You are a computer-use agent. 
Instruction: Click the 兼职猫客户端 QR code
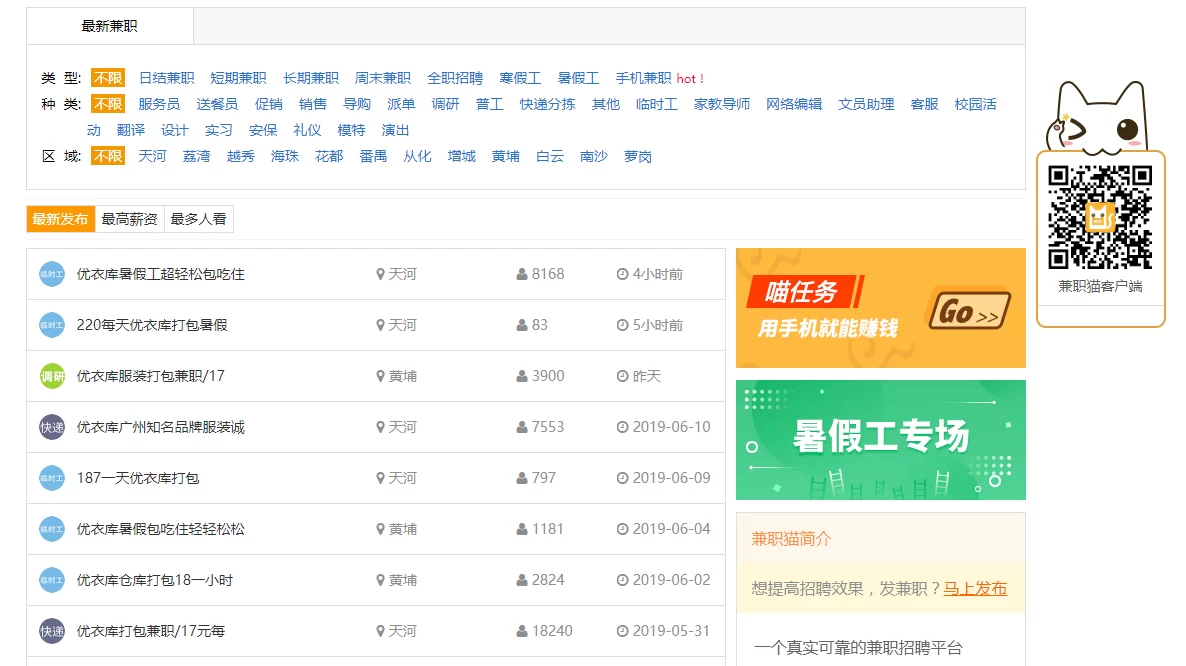[x=1098, y=218]
